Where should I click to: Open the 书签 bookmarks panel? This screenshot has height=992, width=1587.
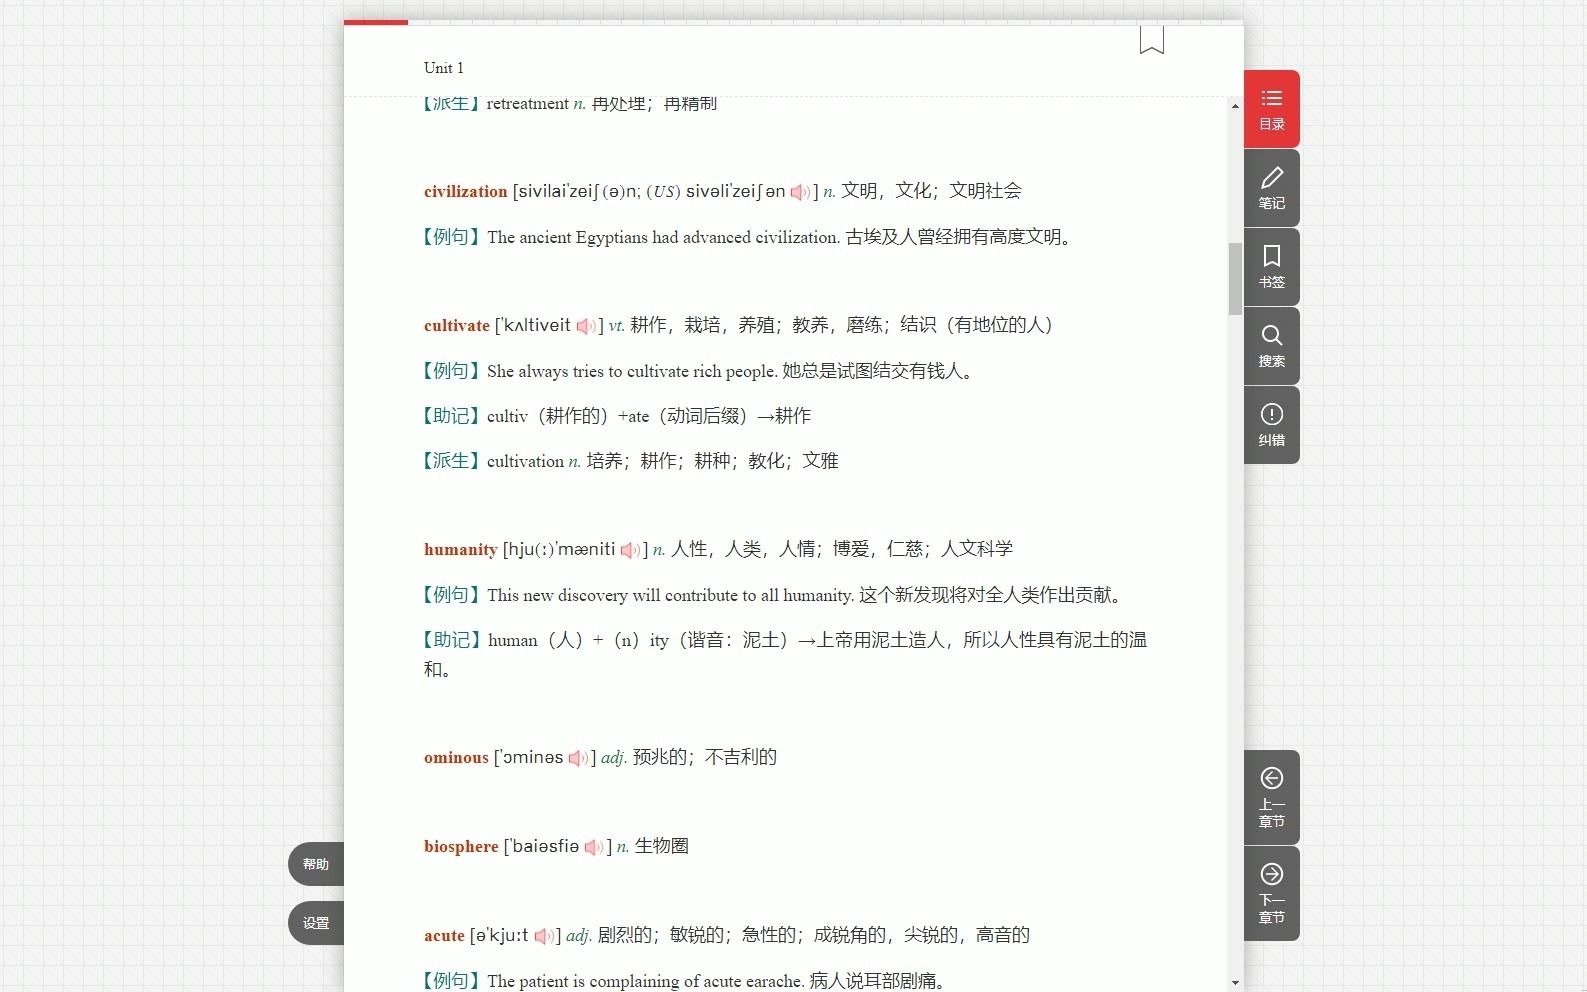tap(1271, 267)
